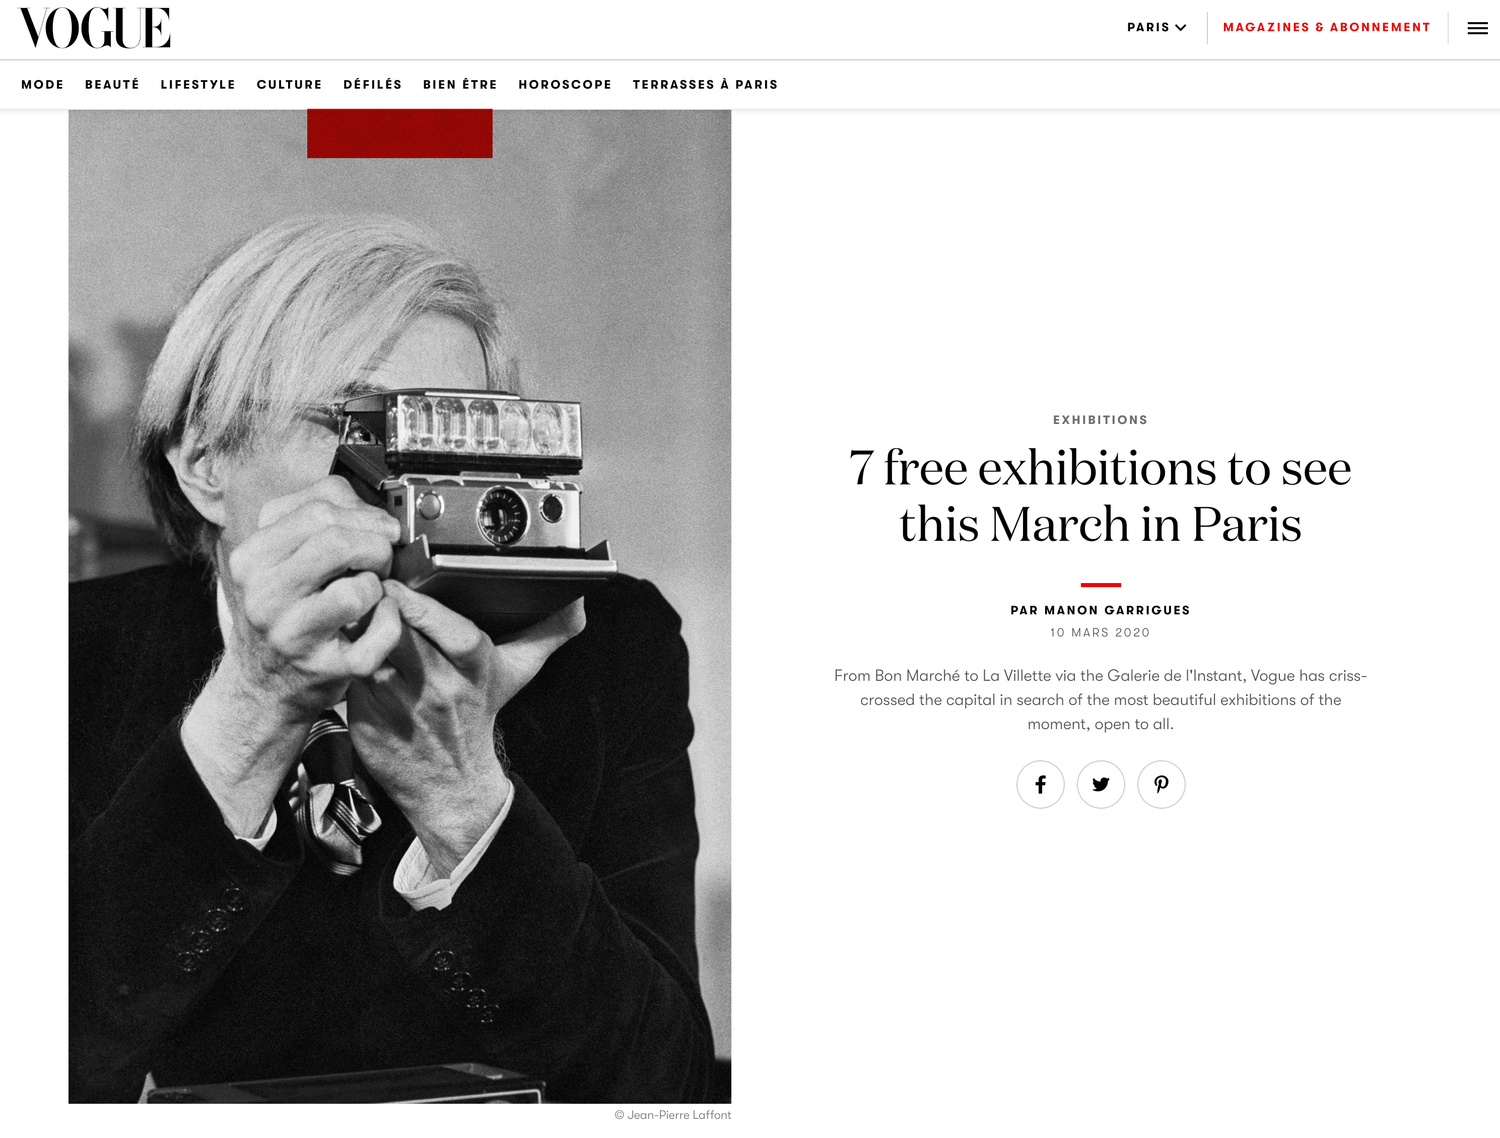Click the article headline about free exhibitions
This screenshot has width=1500, height=1138.
click(x=1100, y=496)
